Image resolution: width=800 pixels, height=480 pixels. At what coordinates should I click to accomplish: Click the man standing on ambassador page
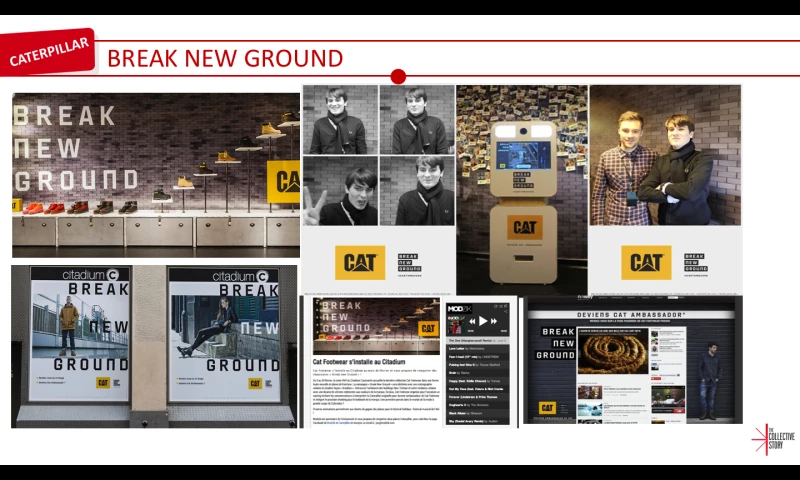[709, 380]
